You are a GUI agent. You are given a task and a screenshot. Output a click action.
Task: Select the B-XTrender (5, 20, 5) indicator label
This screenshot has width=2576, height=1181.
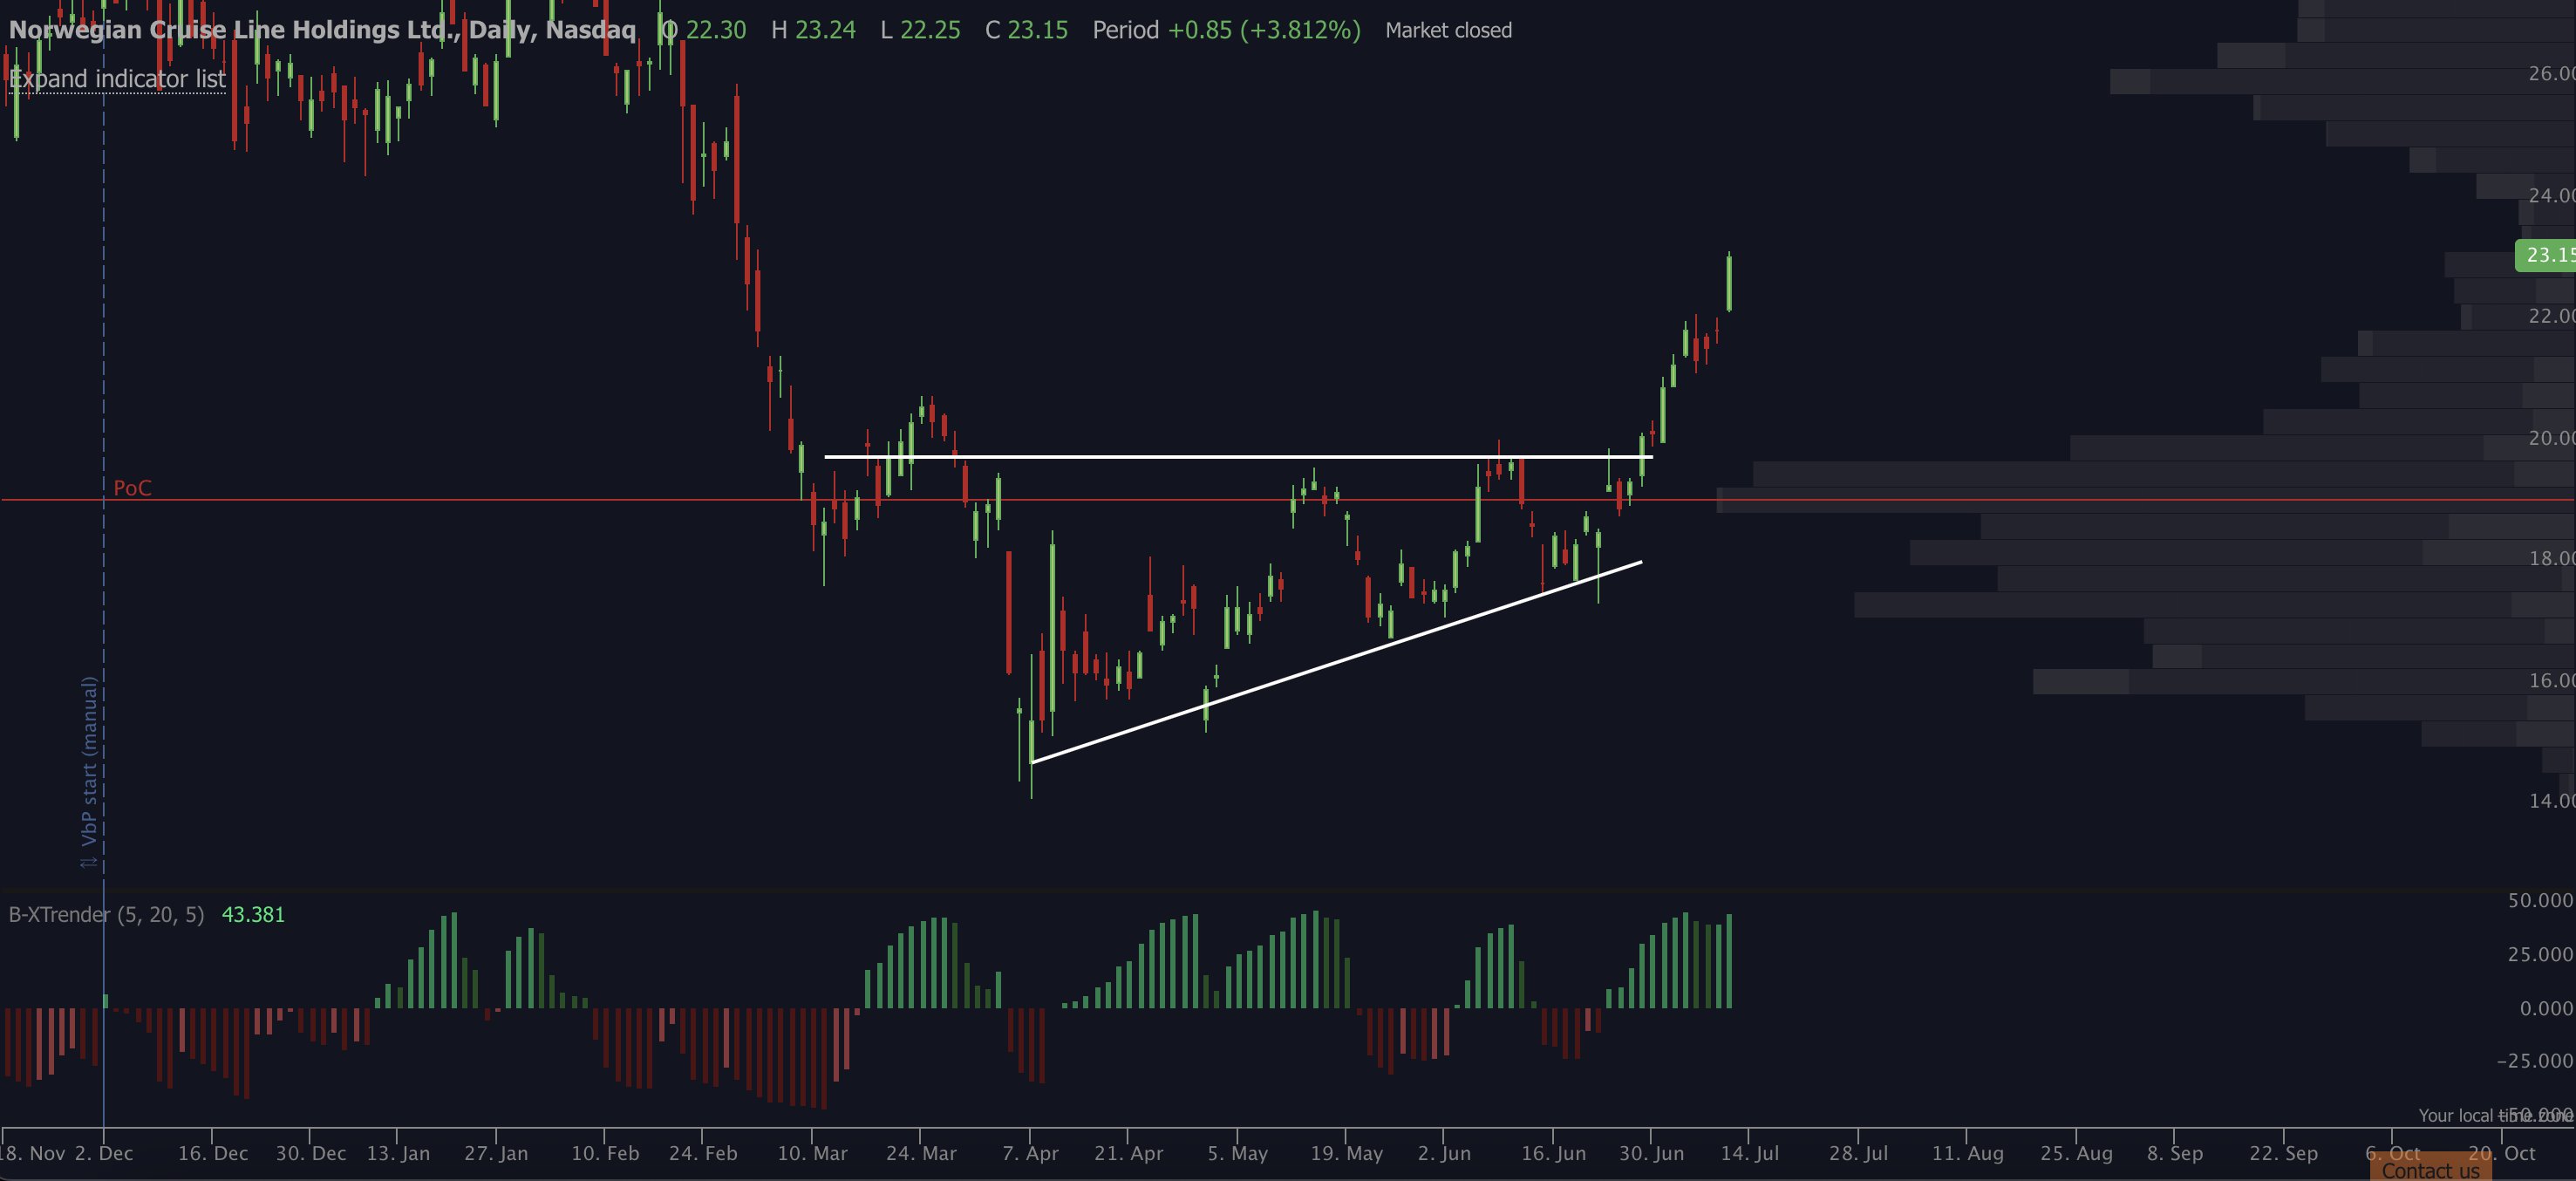106,914
